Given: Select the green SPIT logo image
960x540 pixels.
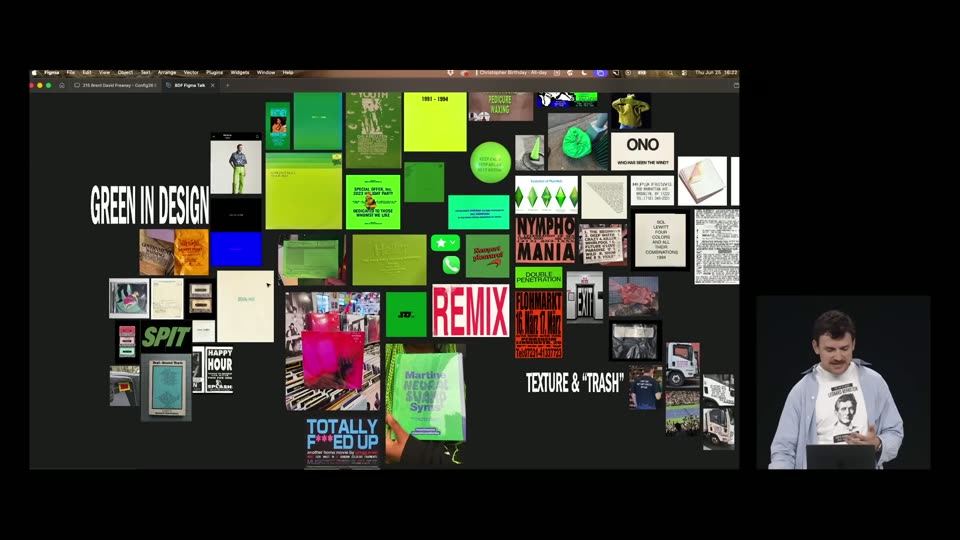Looking at the screenshot, I should 166,337.
